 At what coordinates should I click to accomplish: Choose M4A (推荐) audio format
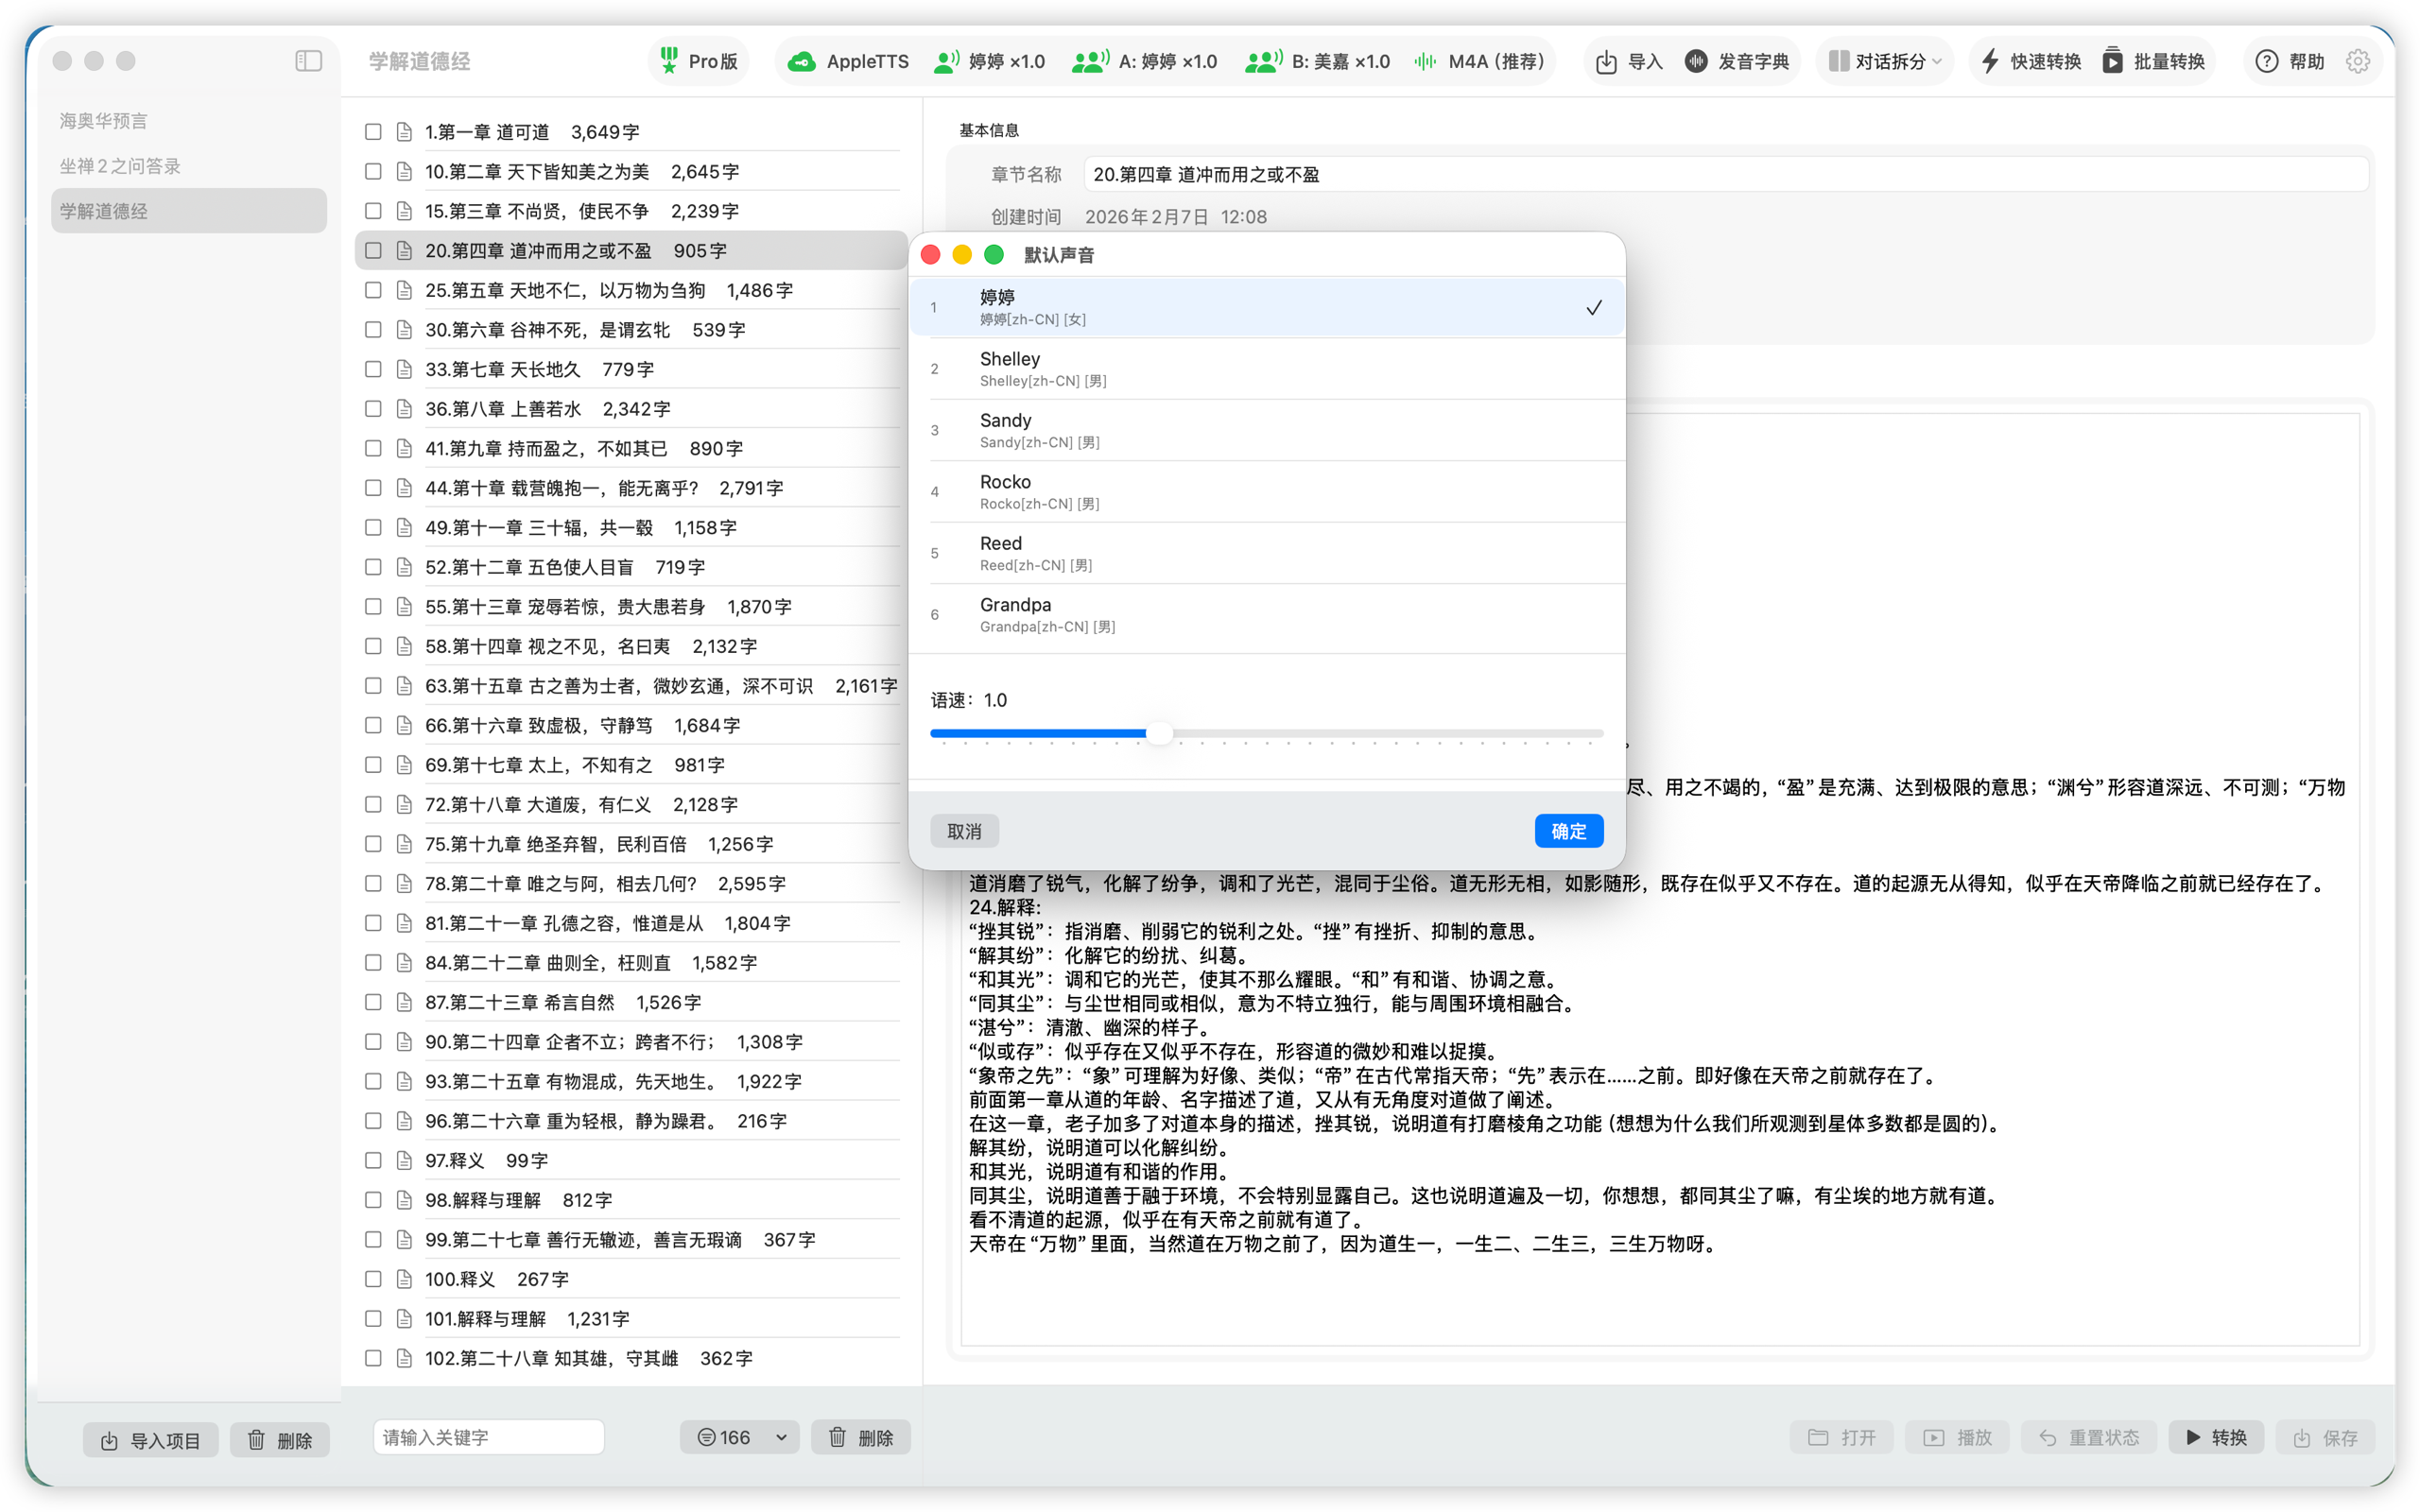pyautogui.click(x=1479, y=61)
